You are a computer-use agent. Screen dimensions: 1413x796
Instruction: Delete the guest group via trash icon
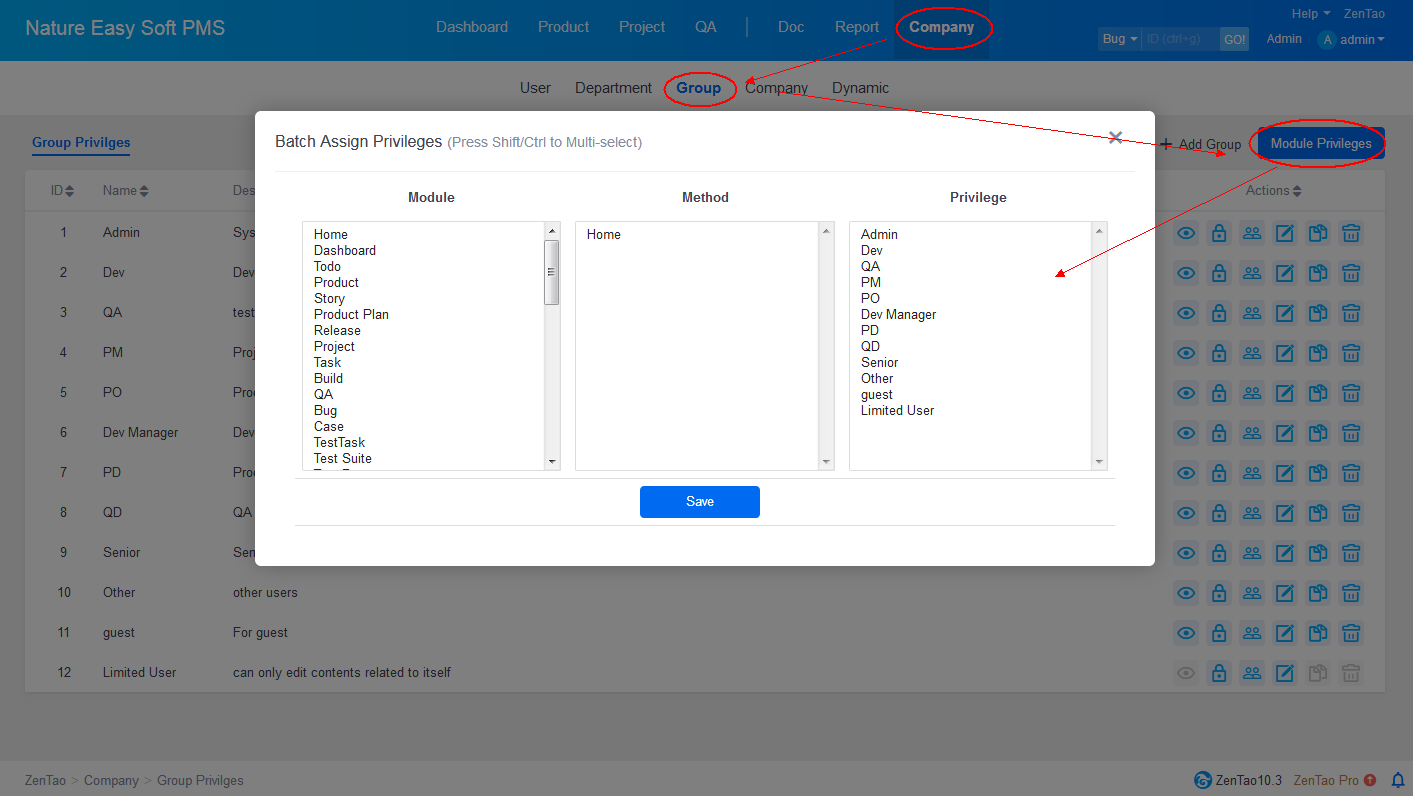[1351, 633]
